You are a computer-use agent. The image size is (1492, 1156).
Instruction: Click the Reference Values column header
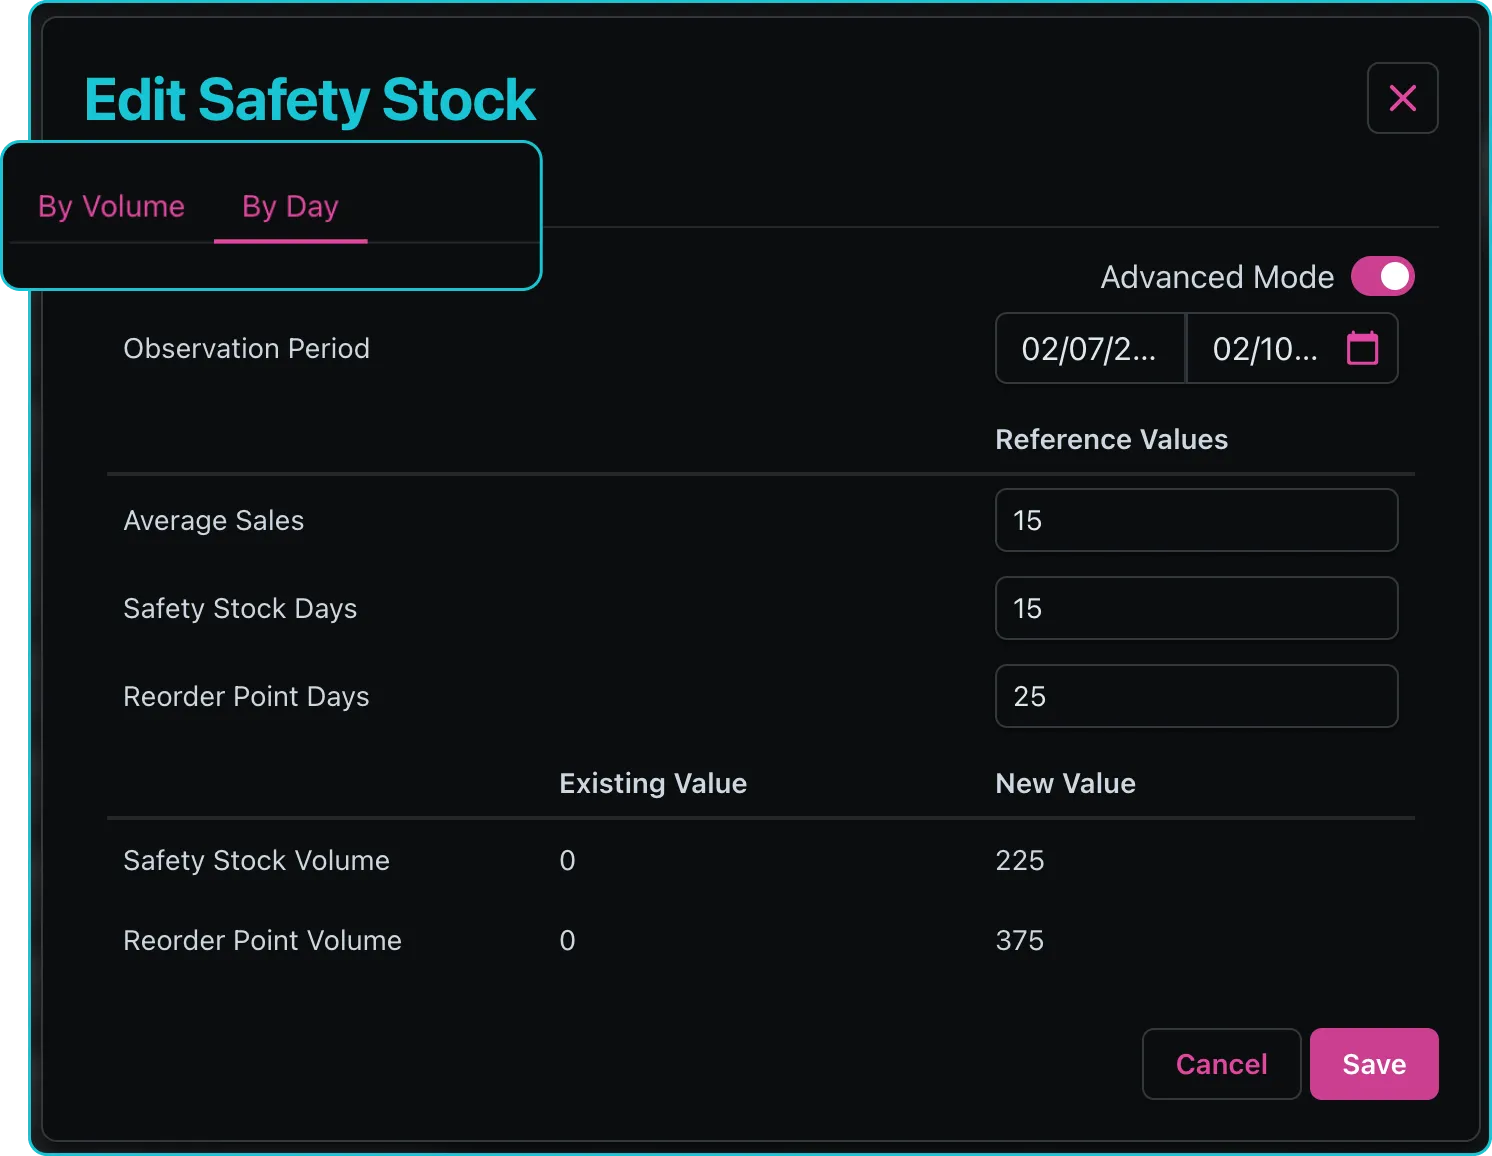(1111, 439)
